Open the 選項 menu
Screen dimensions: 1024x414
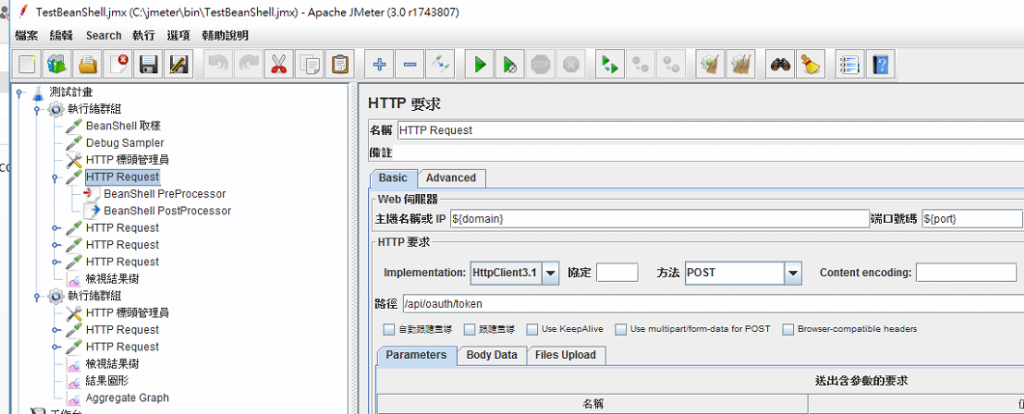tap(178, 35)
